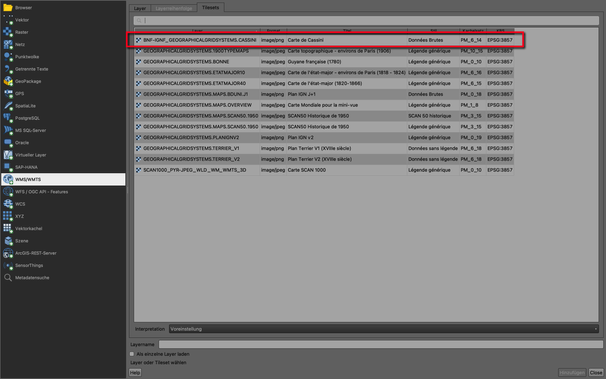Open the Interpretation Voreinstellung dropdown
This screenshot has height=379, width=606.
[384, 329]
